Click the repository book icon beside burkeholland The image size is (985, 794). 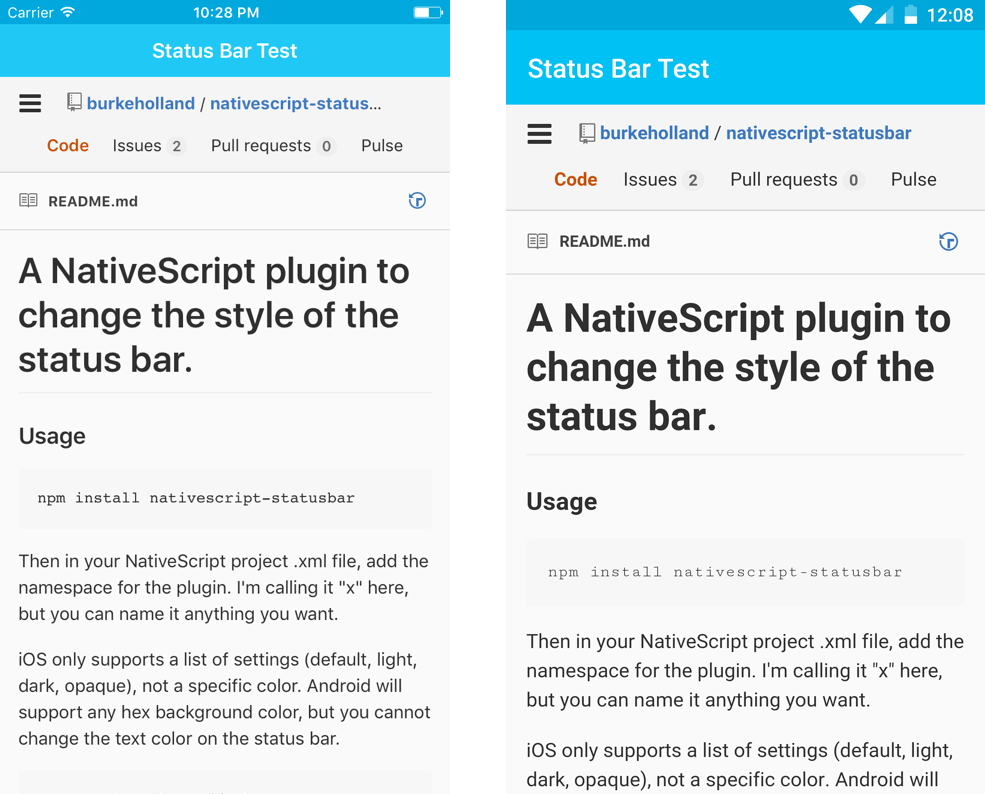[x=73, y=101]
